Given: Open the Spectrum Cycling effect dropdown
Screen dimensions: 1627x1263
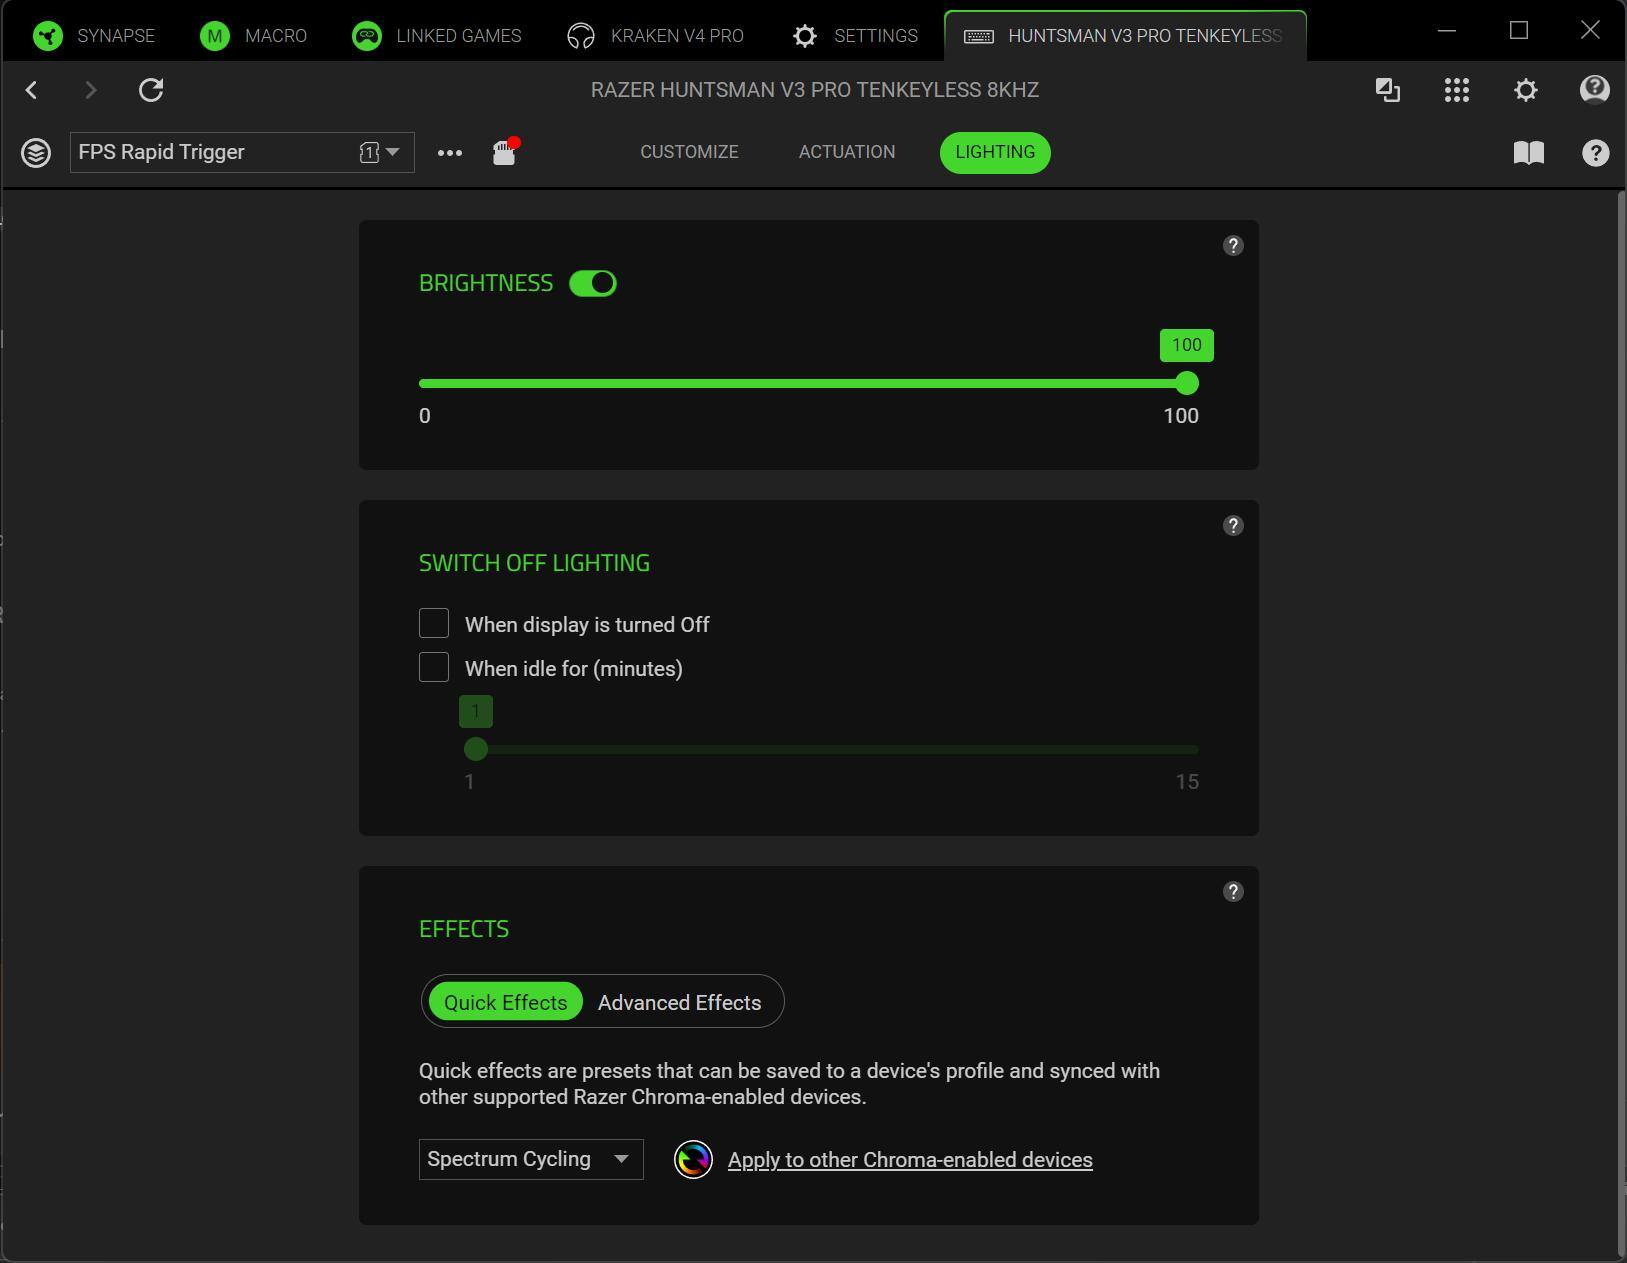Looking at the screenshot, I should click(x=530, y=1160).
